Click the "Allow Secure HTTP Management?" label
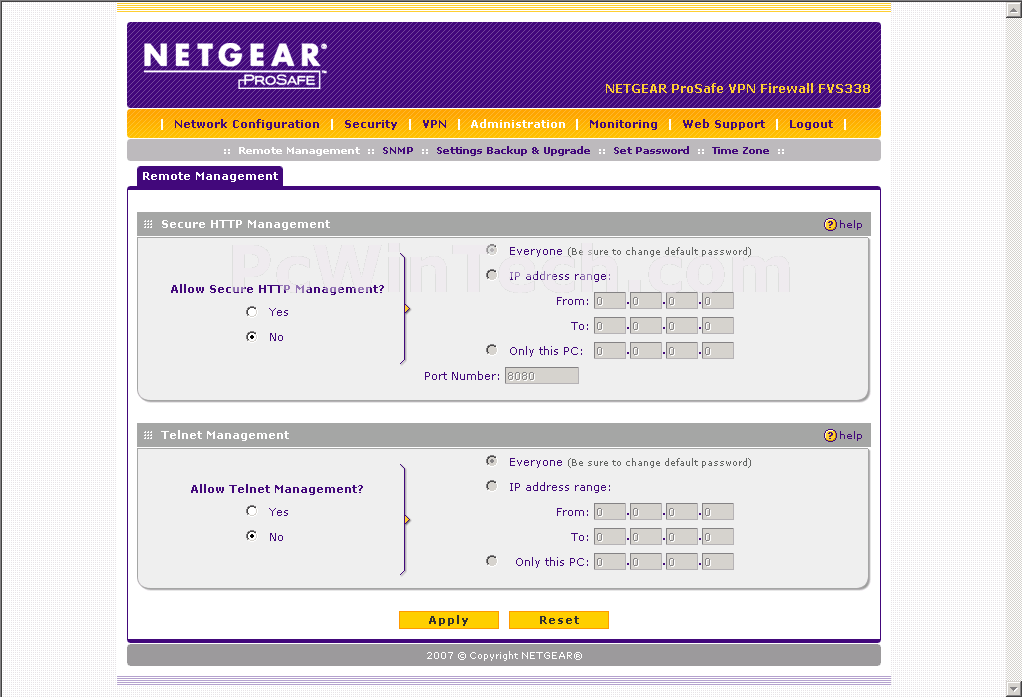Image resolution: width=1022 pixels, height=697 pixels. point(277,289)
